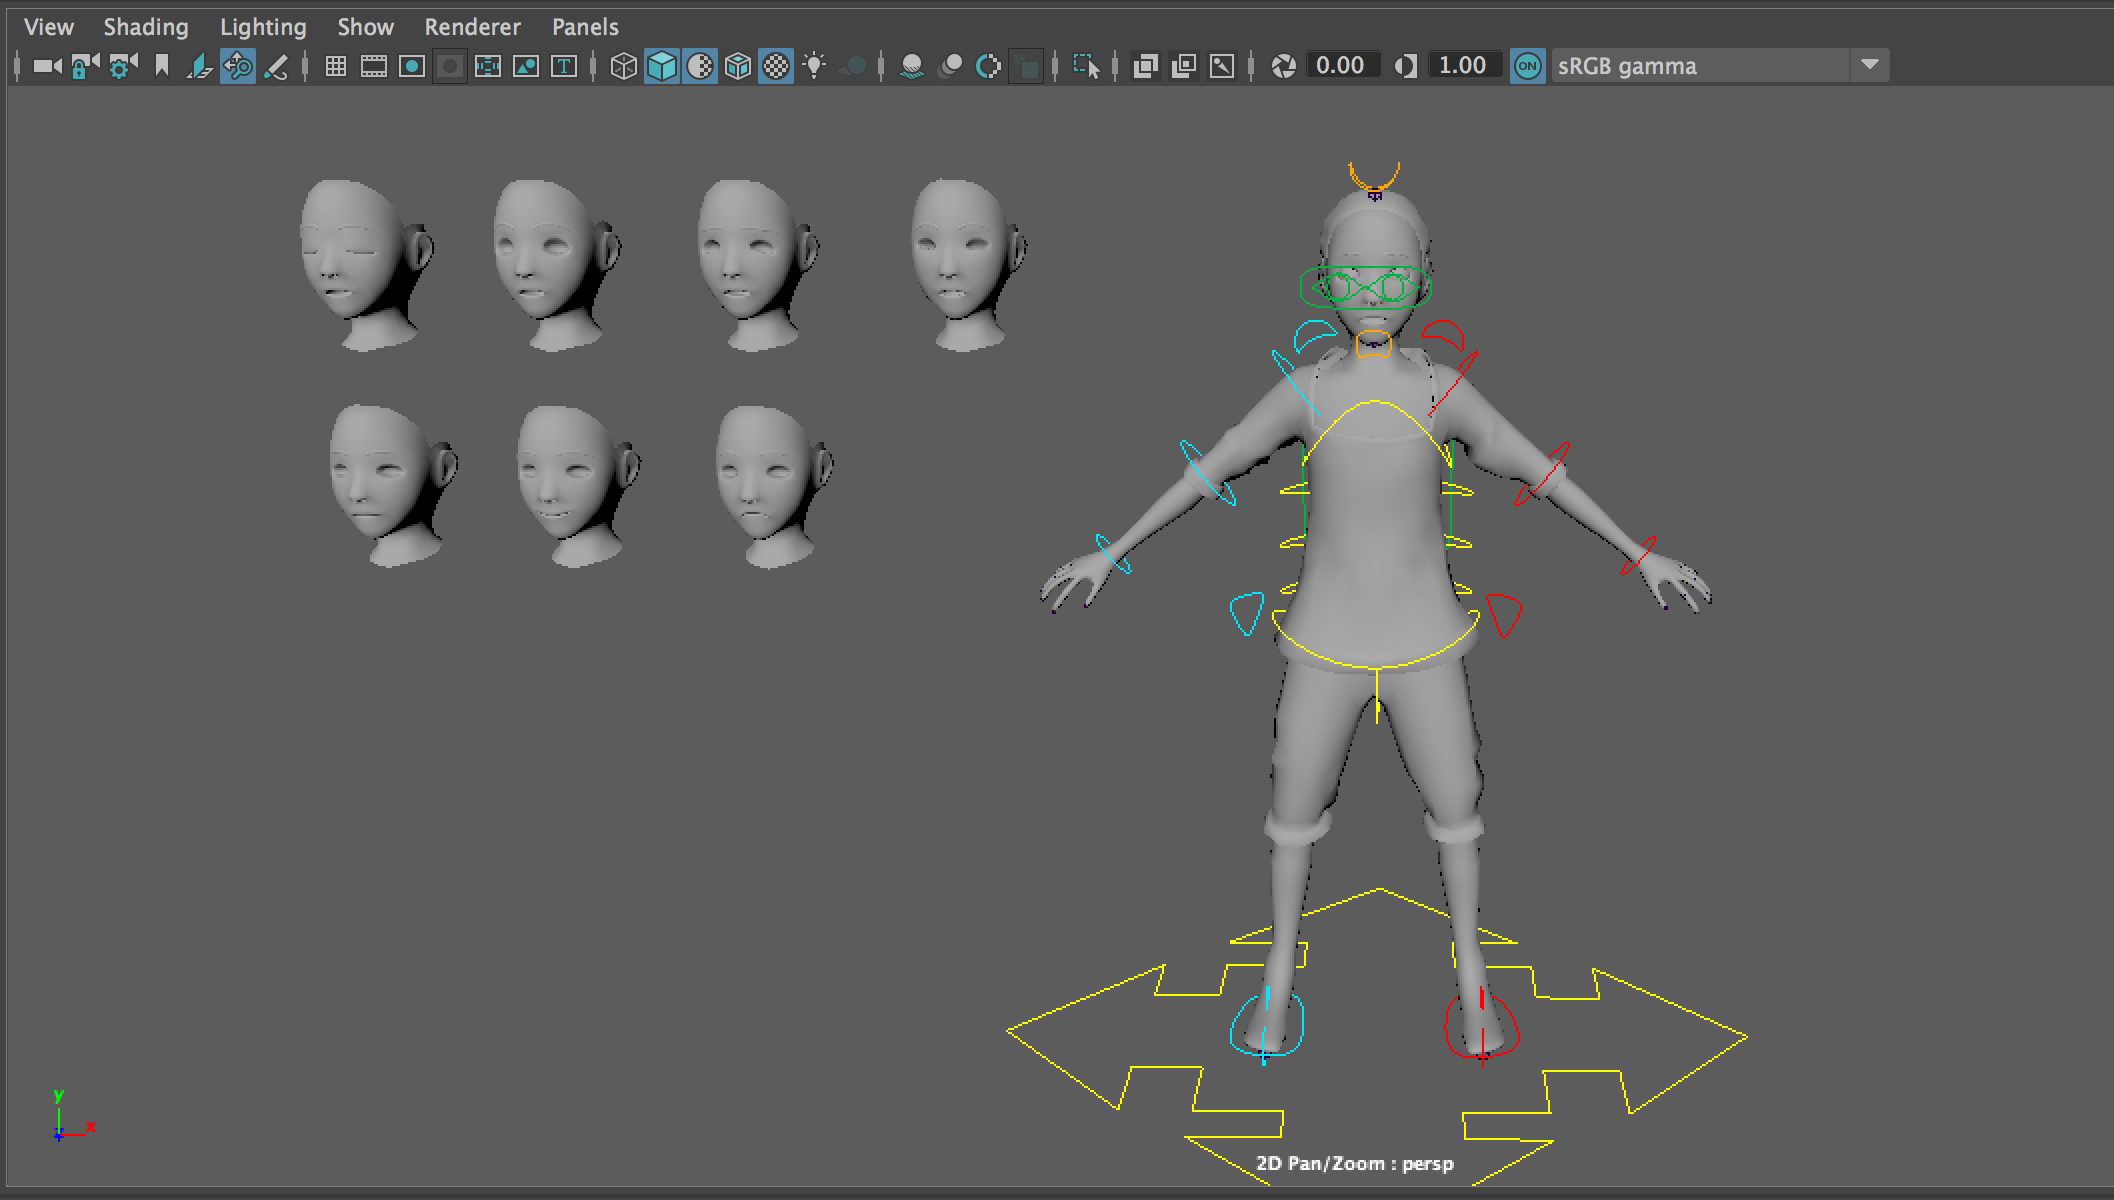Click the Isolate Select icon
2114x1200 pixels.
coord(1085,66)
